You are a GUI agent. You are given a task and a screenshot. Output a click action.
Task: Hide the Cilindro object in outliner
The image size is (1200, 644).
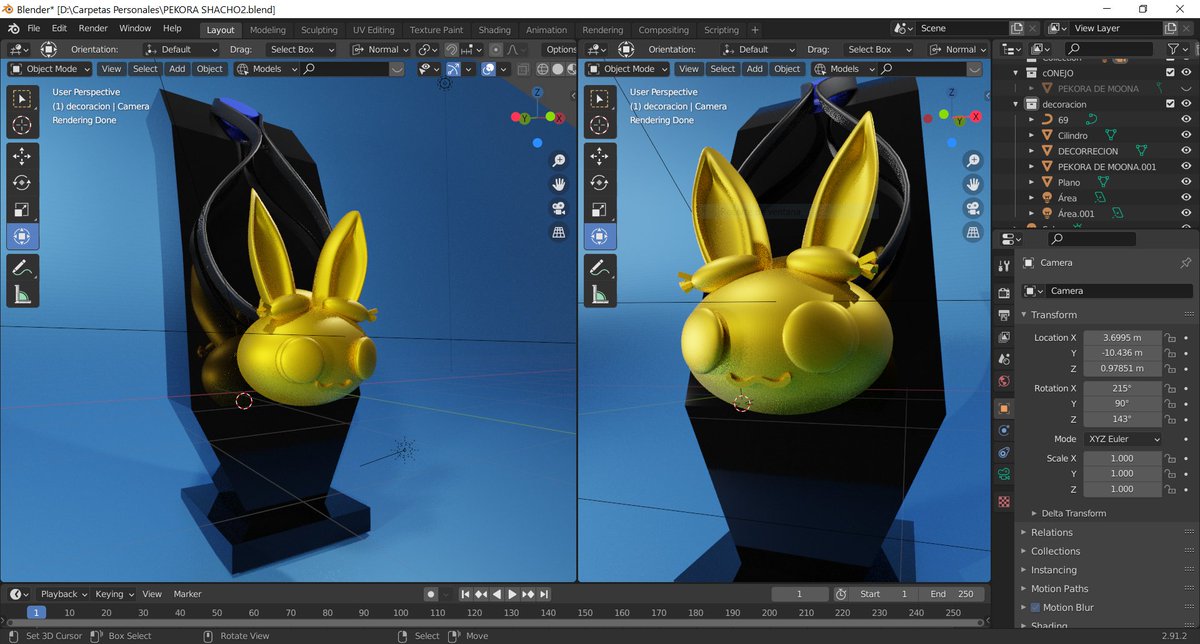[1186, 135]
